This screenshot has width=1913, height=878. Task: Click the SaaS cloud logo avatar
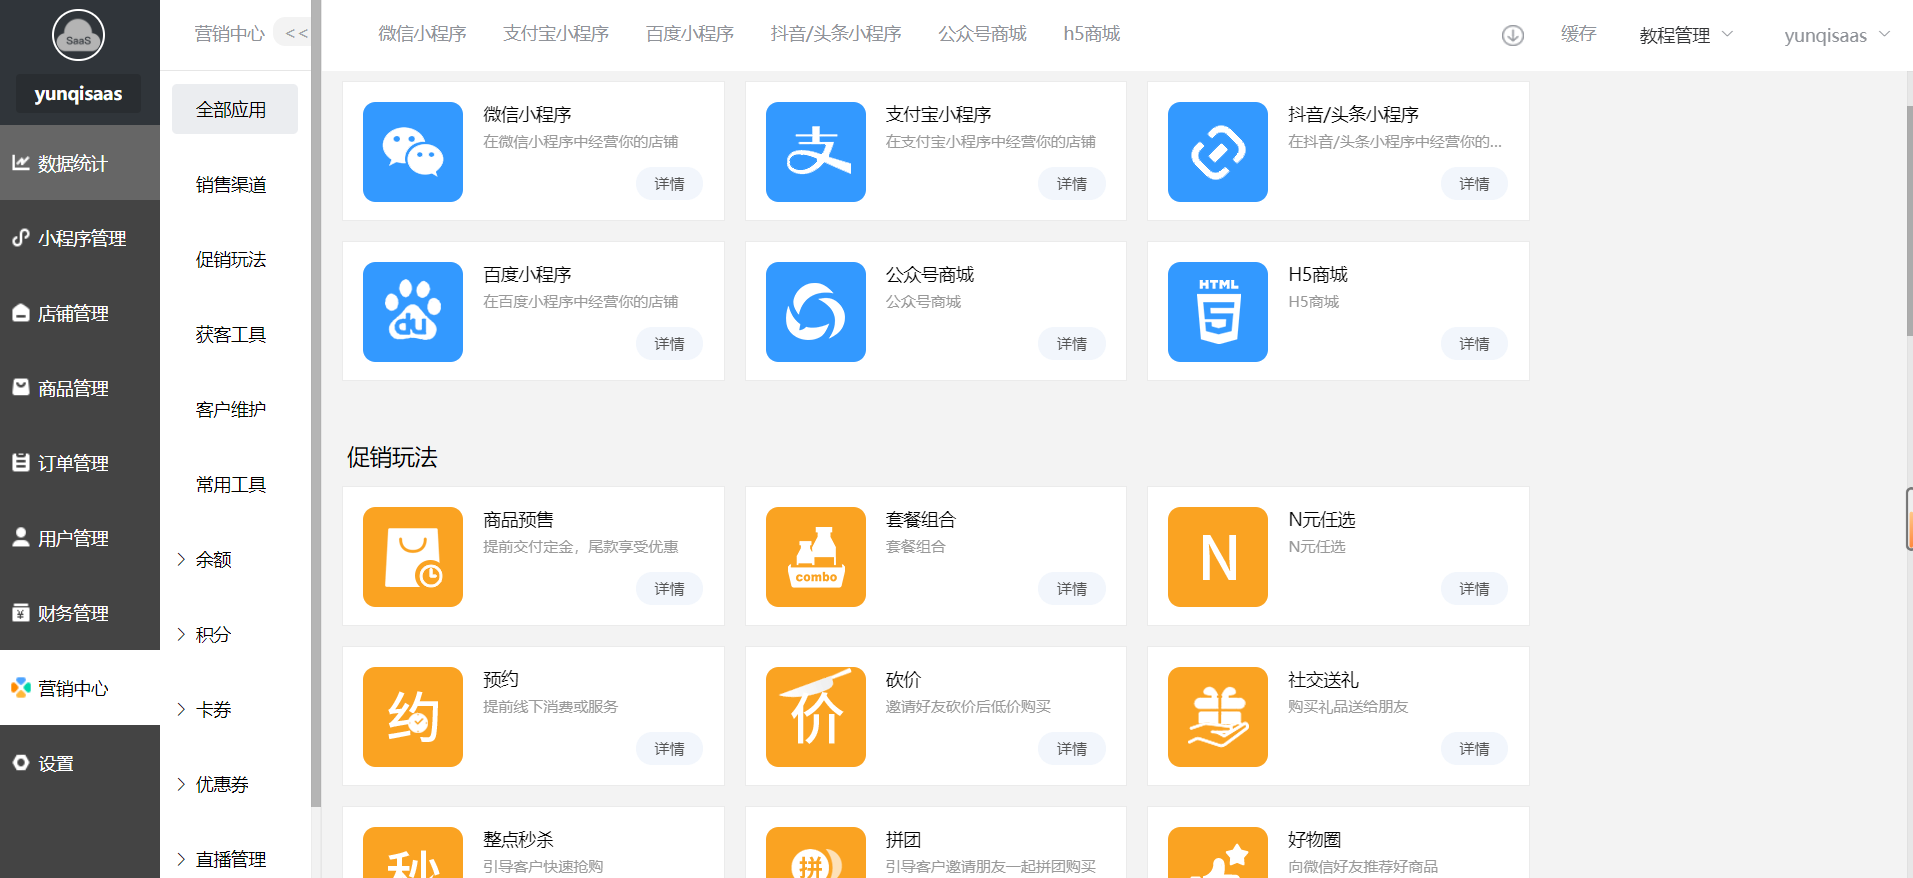(78, 35)
